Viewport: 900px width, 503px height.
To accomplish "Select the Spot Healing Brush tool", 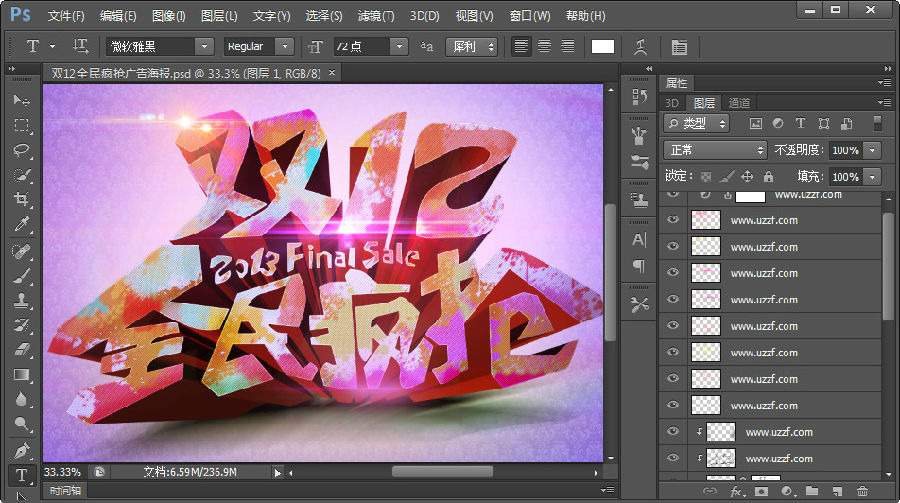I will coord(21,251).
